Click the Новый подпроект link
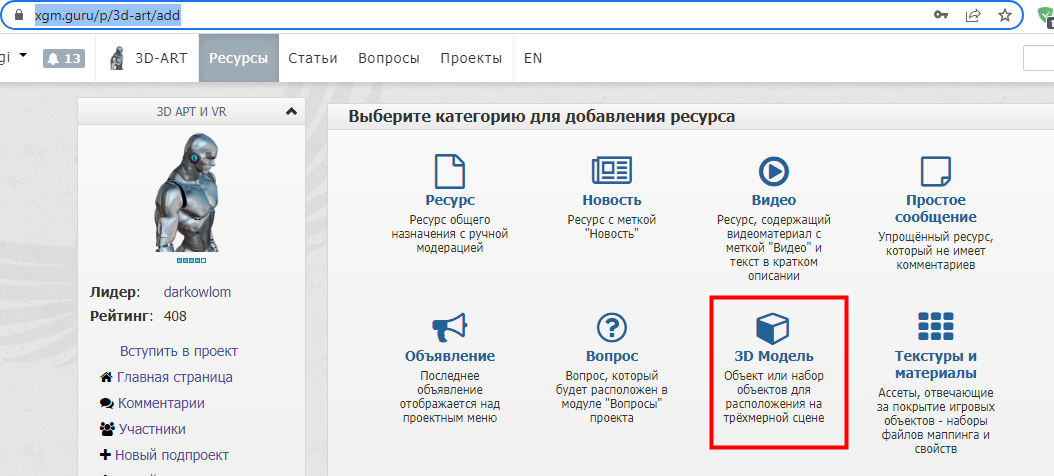The width and height of the screenshot is (1054, 476). [x=172, y=455]
